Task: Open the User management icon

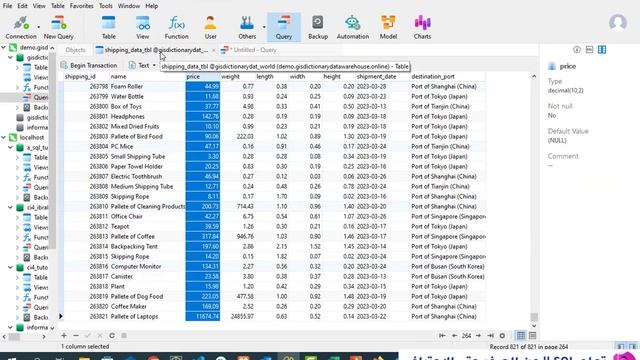Action: pyautogui.click(x=211, y=27)
